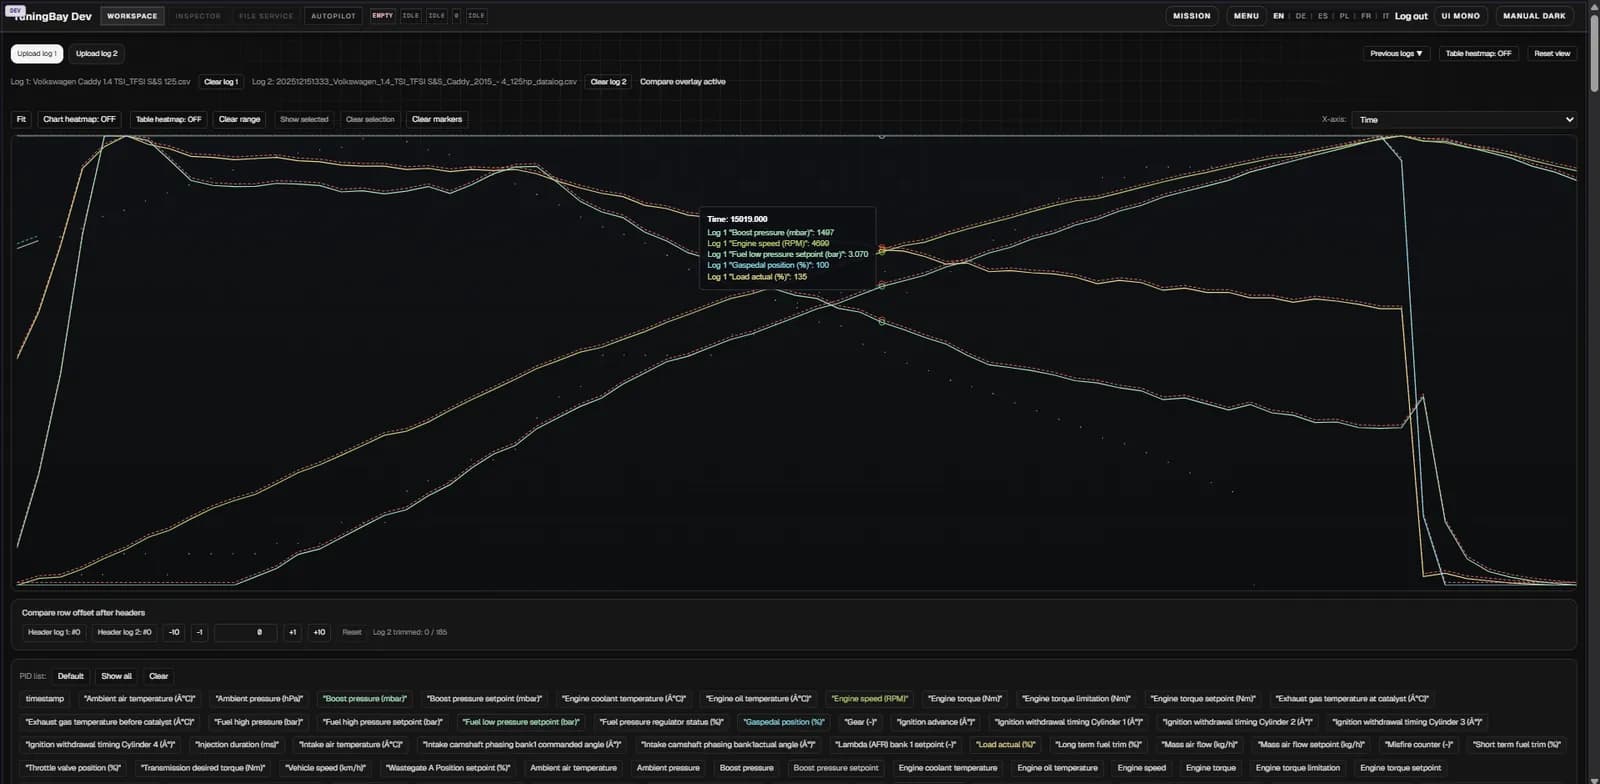The image size is (1600, 784).
Task: Toggle "Wastegate A Position setpoint (%)" PID
Action: [x=448, y=768]
